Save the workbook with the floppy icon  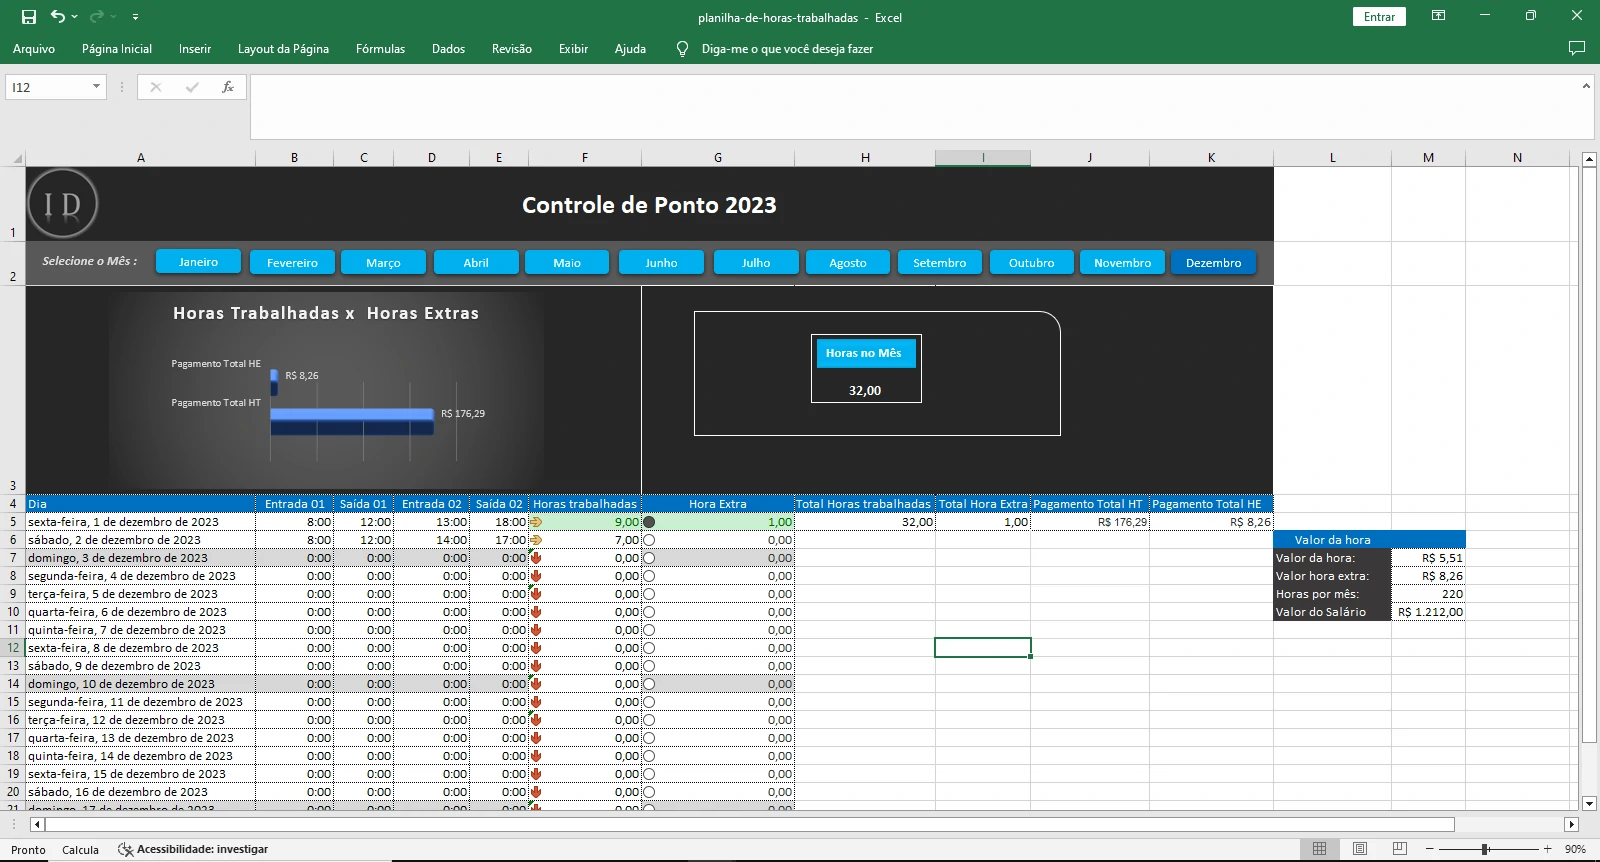click(x=29, y=16)
